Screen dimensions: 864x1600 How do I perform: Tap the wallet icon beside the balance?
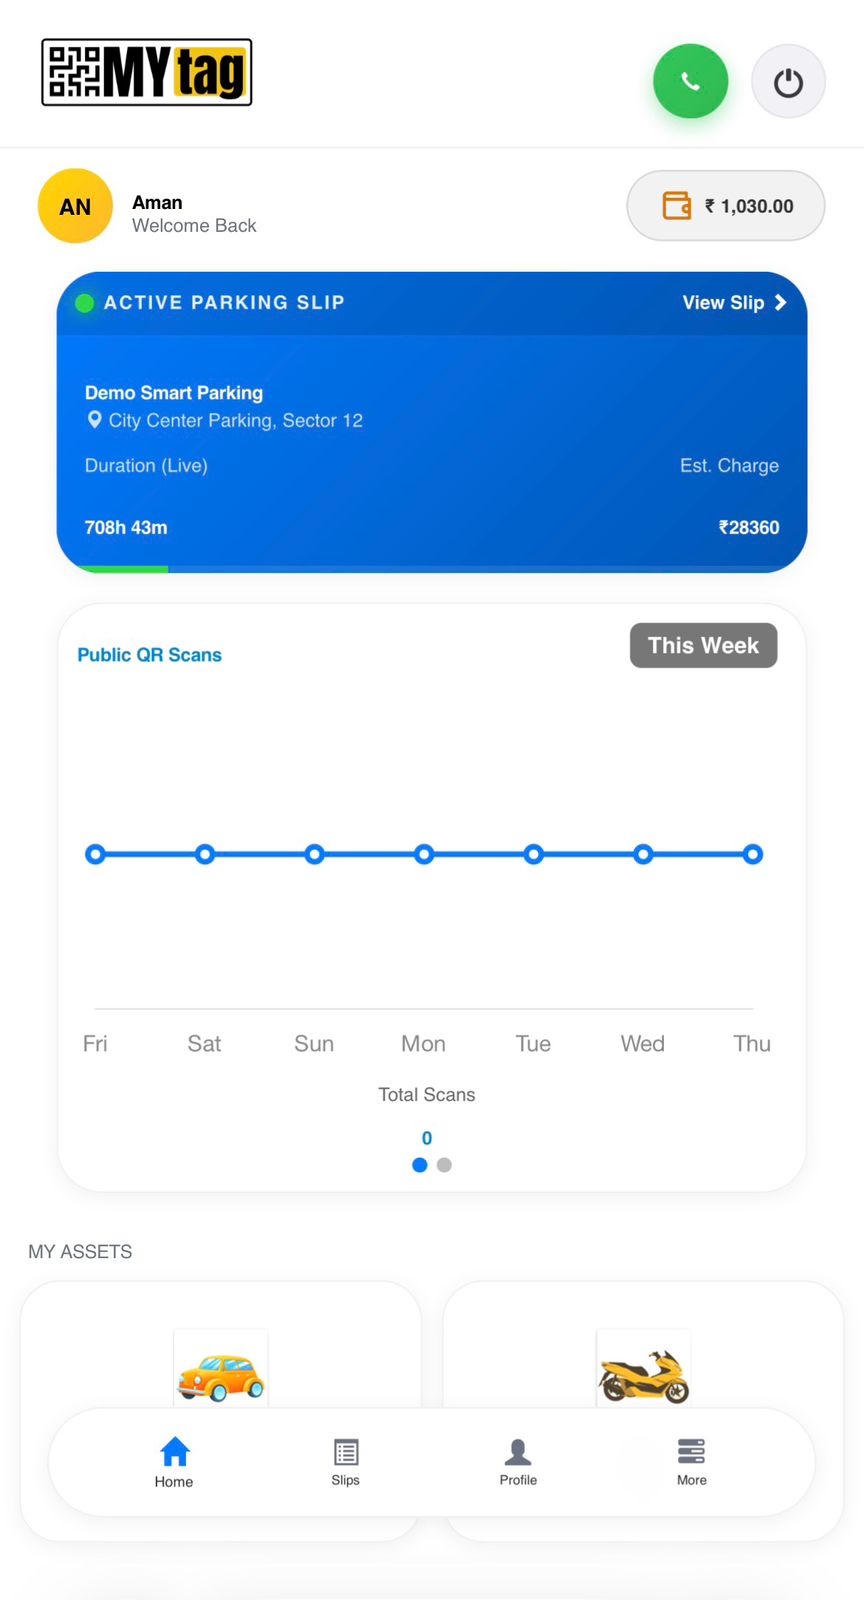pyautogui.click(x=677, y=206)
